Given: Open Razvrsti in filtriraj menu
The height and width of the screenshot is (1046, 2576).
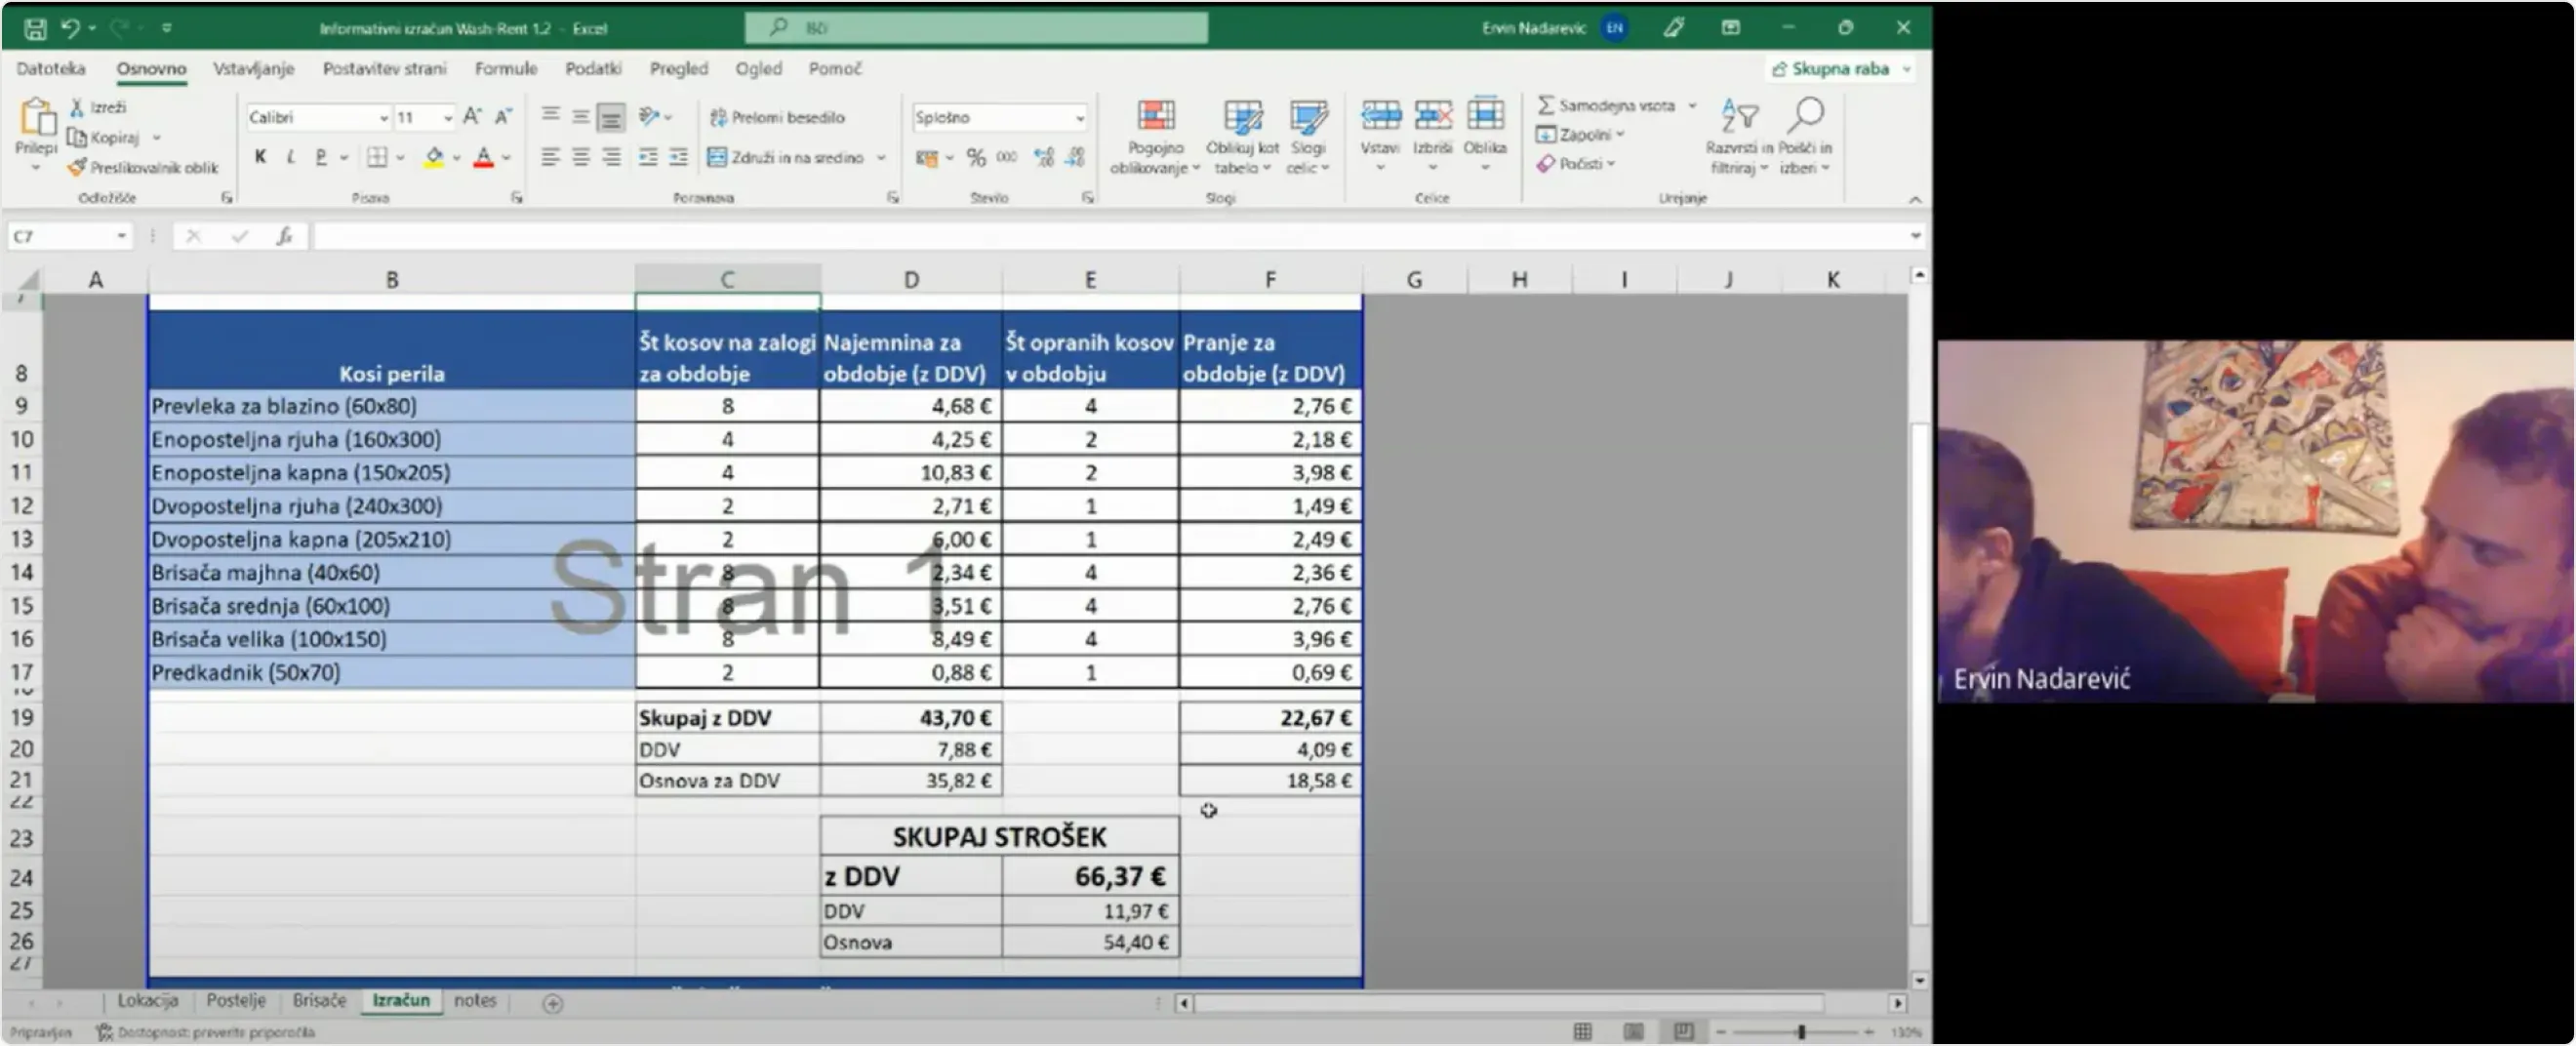Looking at the screenshot, I should 1739,137.
